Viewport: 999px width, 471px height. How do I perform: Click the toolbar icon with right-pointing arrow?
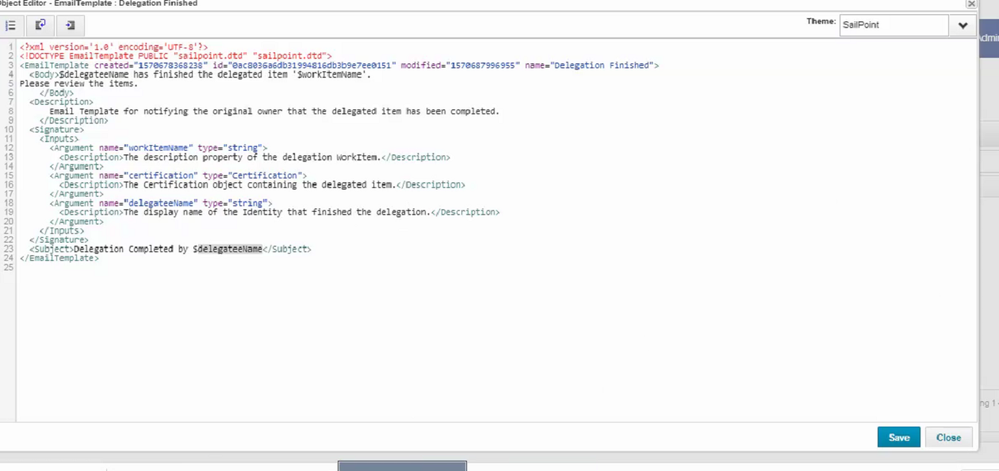click(x=70, y=25)
